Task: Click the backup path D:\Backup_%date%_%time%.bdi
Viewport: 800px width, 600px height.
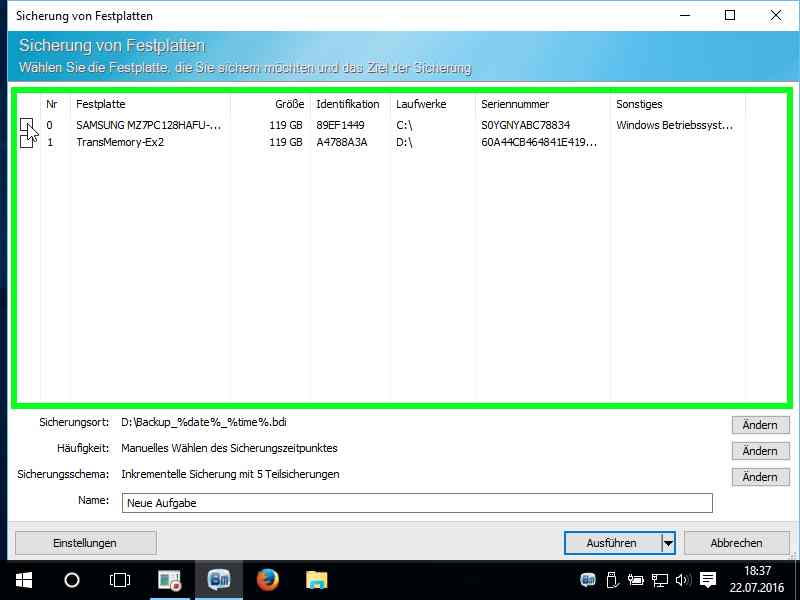Action: [204, 422]
